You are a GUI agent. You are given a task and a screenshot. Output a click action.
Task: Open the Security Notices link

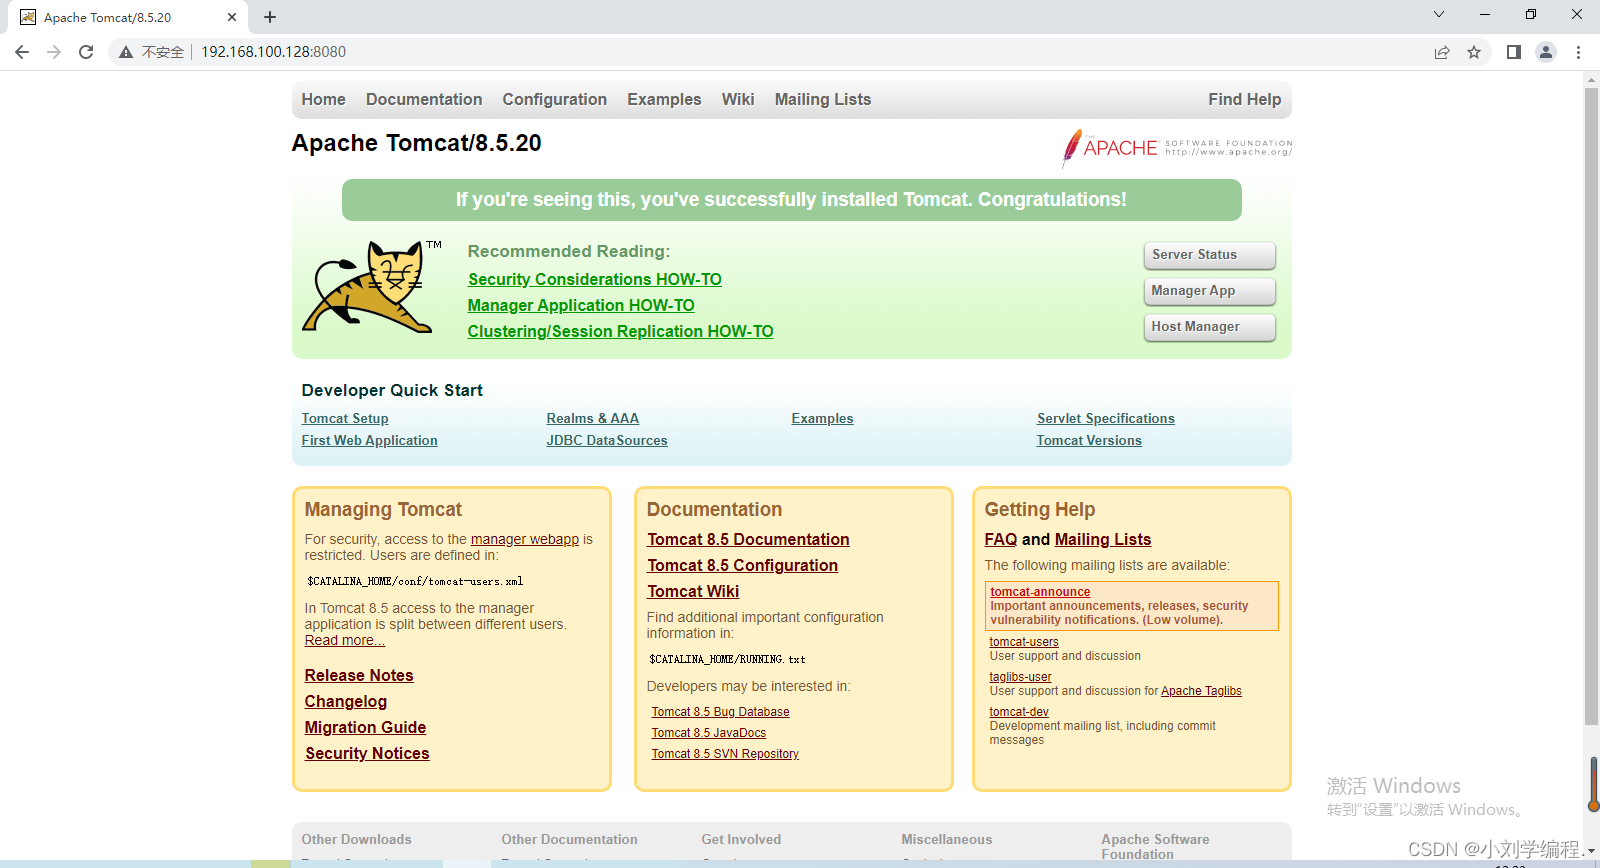point(367,754)
